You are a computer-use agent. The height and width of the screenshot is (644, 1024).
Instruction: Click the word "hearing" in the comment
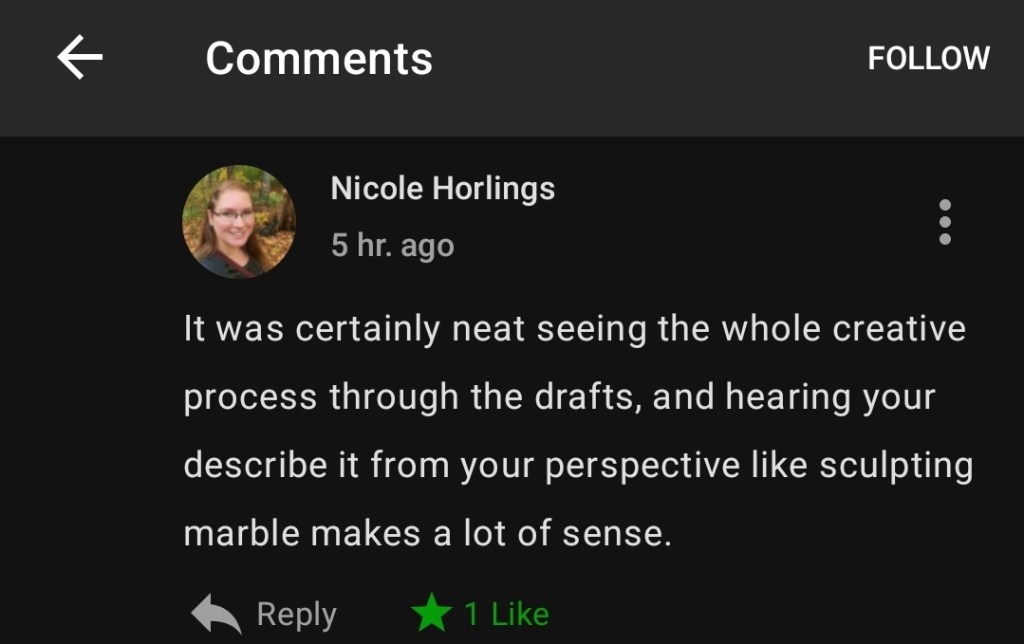point(786,397)
